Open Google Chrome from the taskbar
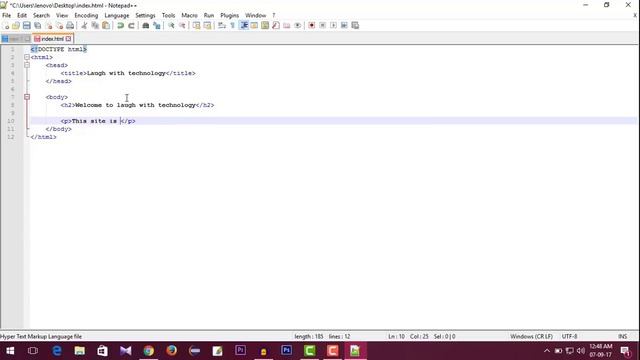The width and height of the screenshot is (640, 360). tap(149, 351)
